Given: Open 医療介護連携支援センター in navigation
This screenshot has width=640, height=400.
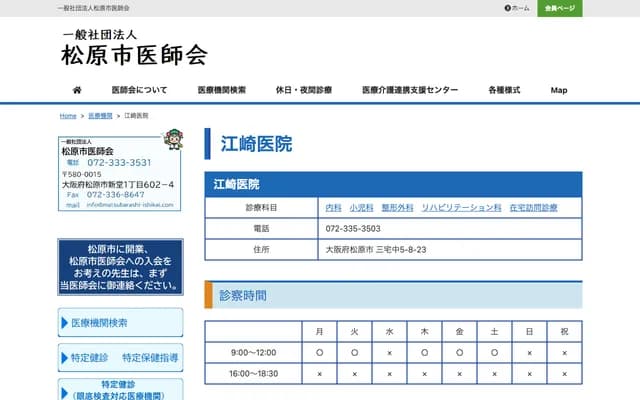Looking at the screenshot, I should [x=410, y=90].
